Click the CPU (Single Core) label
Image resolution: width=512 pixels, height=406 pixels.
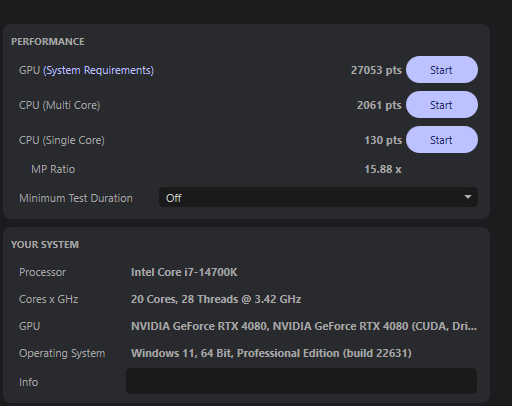pyautogui.click(x=62, y=140)
